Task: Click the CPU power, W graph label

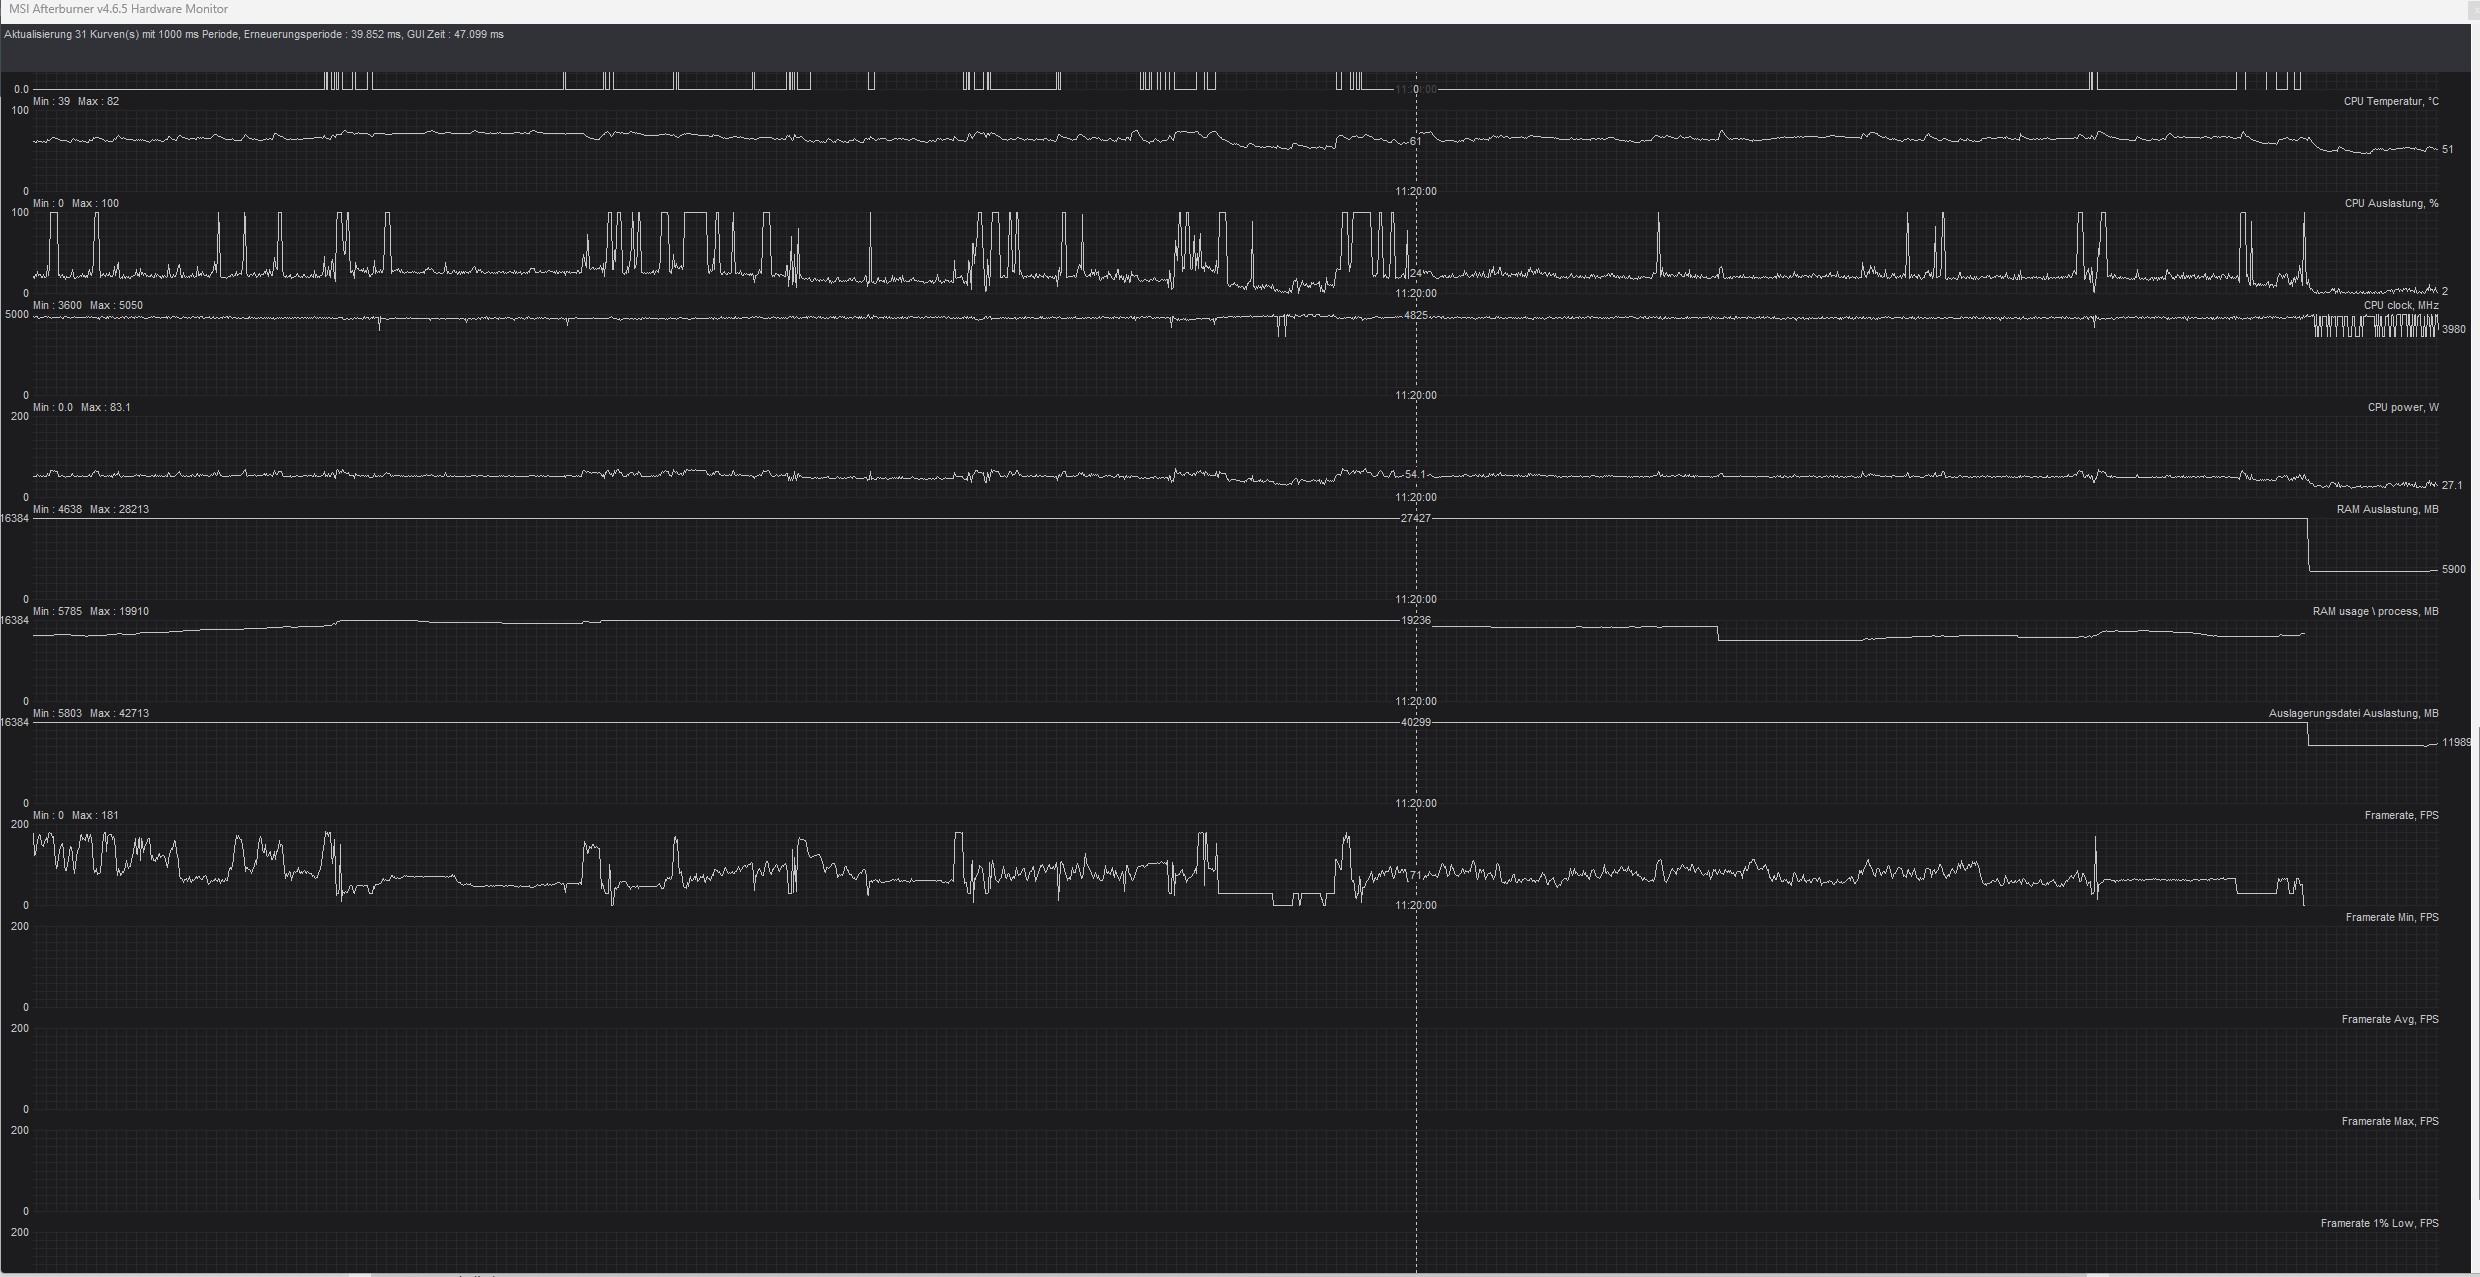Action: [2402, 407]
